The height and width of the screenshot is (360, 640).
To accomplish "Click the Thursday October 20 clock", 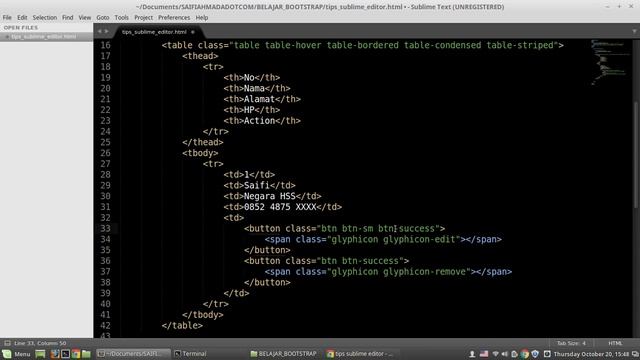I will (x=591, y=354).
